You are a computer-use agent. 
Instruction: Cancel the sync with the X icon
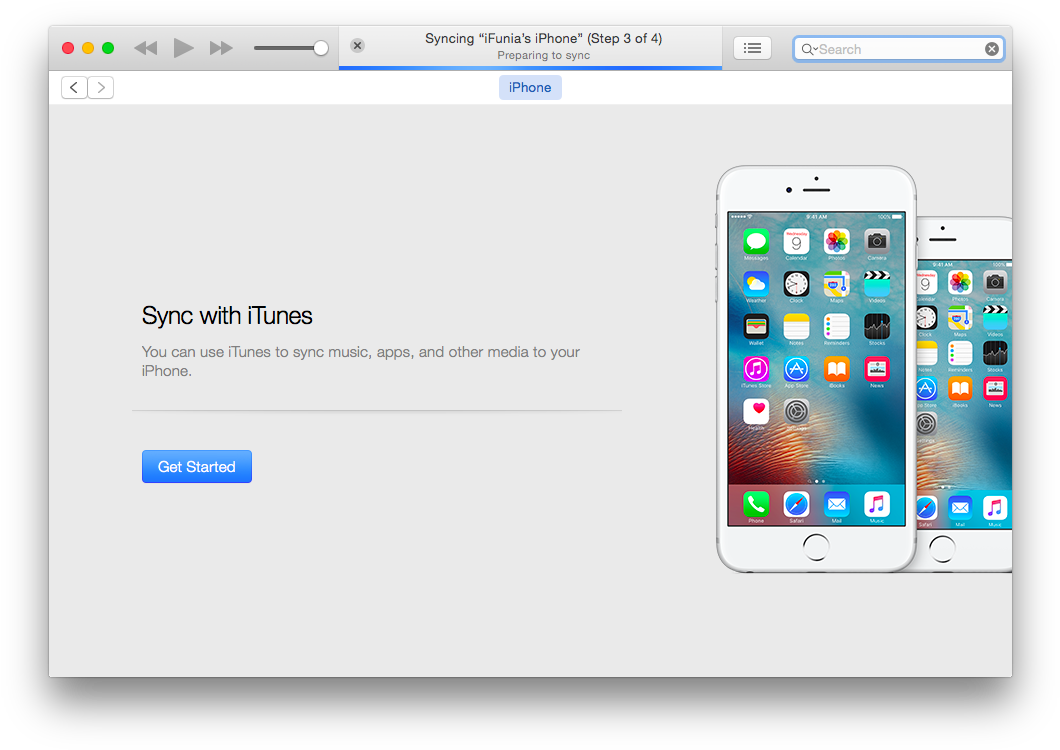click(358, 45)
